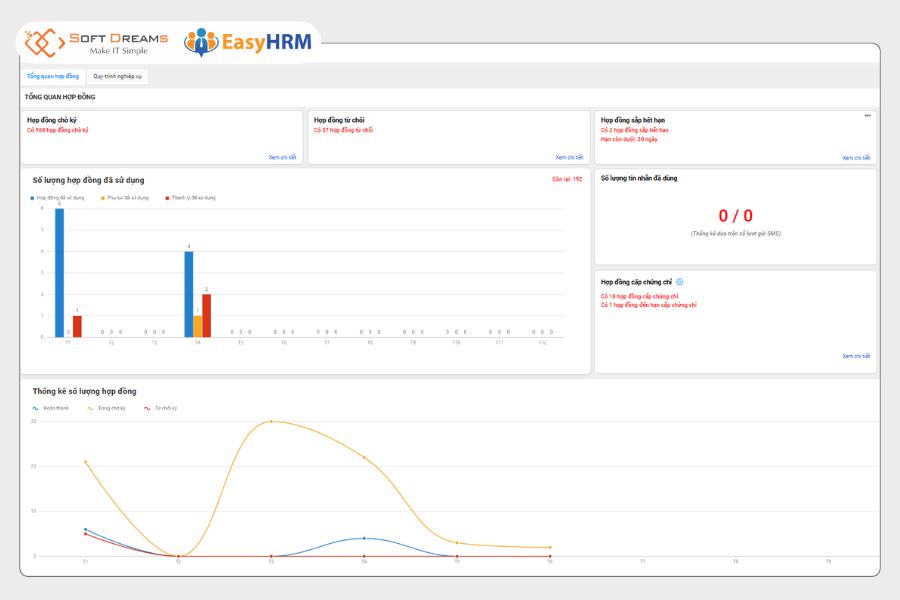Click the SMS statistics note in parentheses
Screen dimensions: 900x600
click(x=735, y=234)
